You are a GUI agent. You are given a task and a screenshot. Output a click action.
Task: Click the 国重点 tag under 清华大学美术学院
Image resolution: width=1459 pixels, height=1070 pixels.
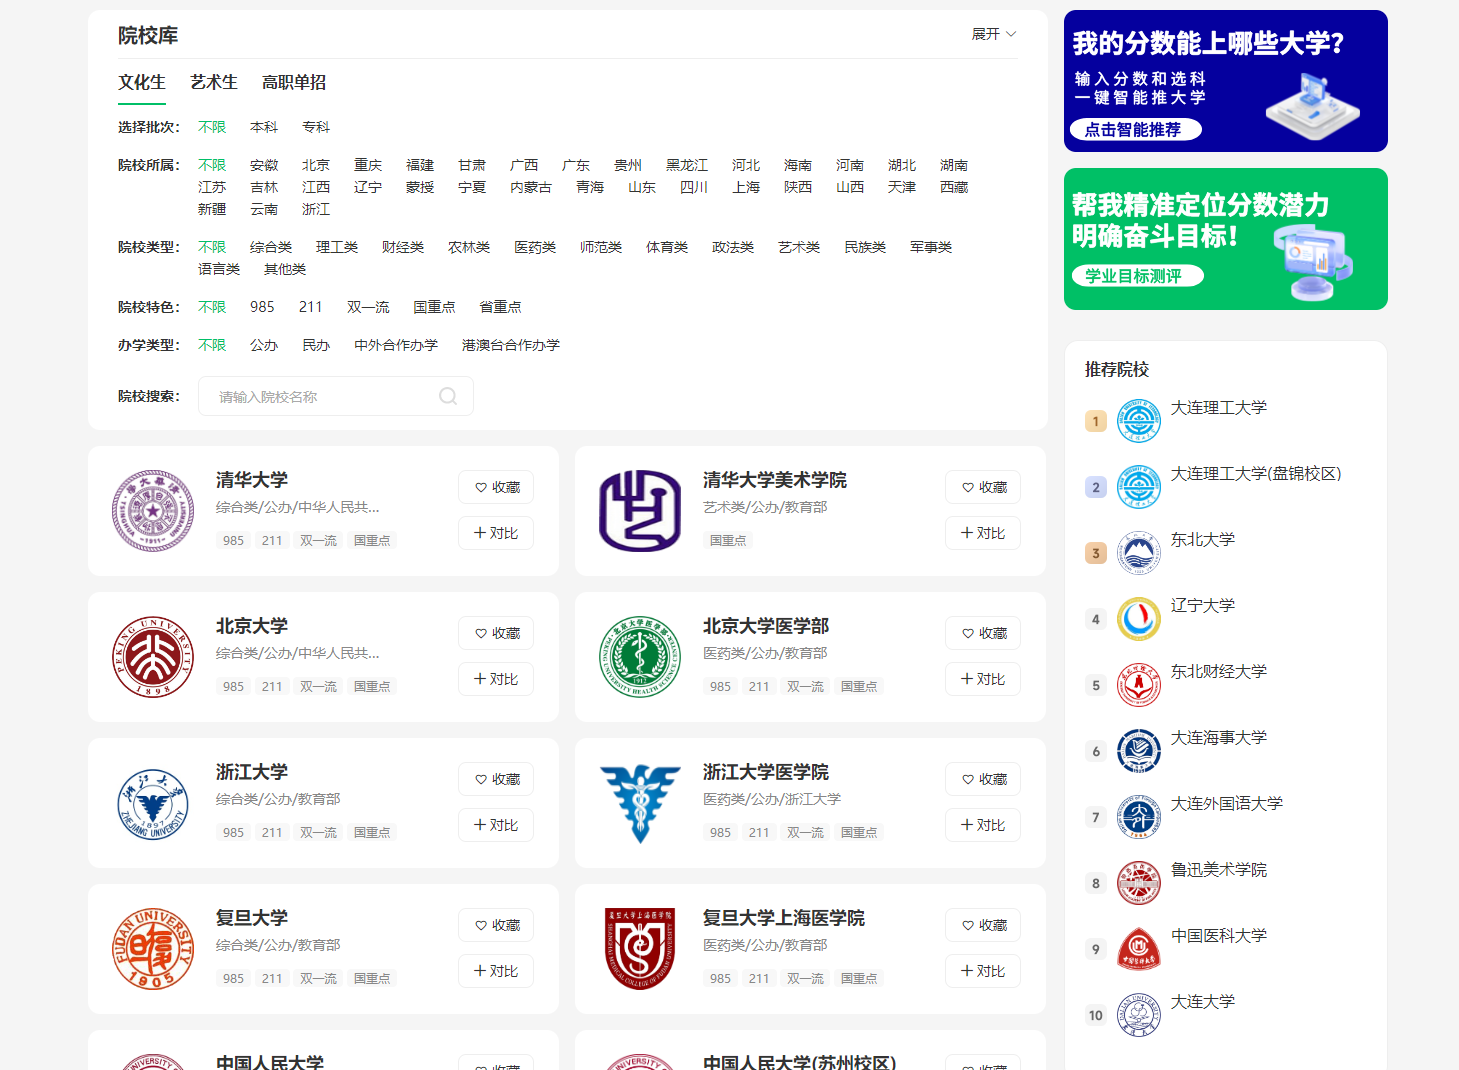point(728,540)
